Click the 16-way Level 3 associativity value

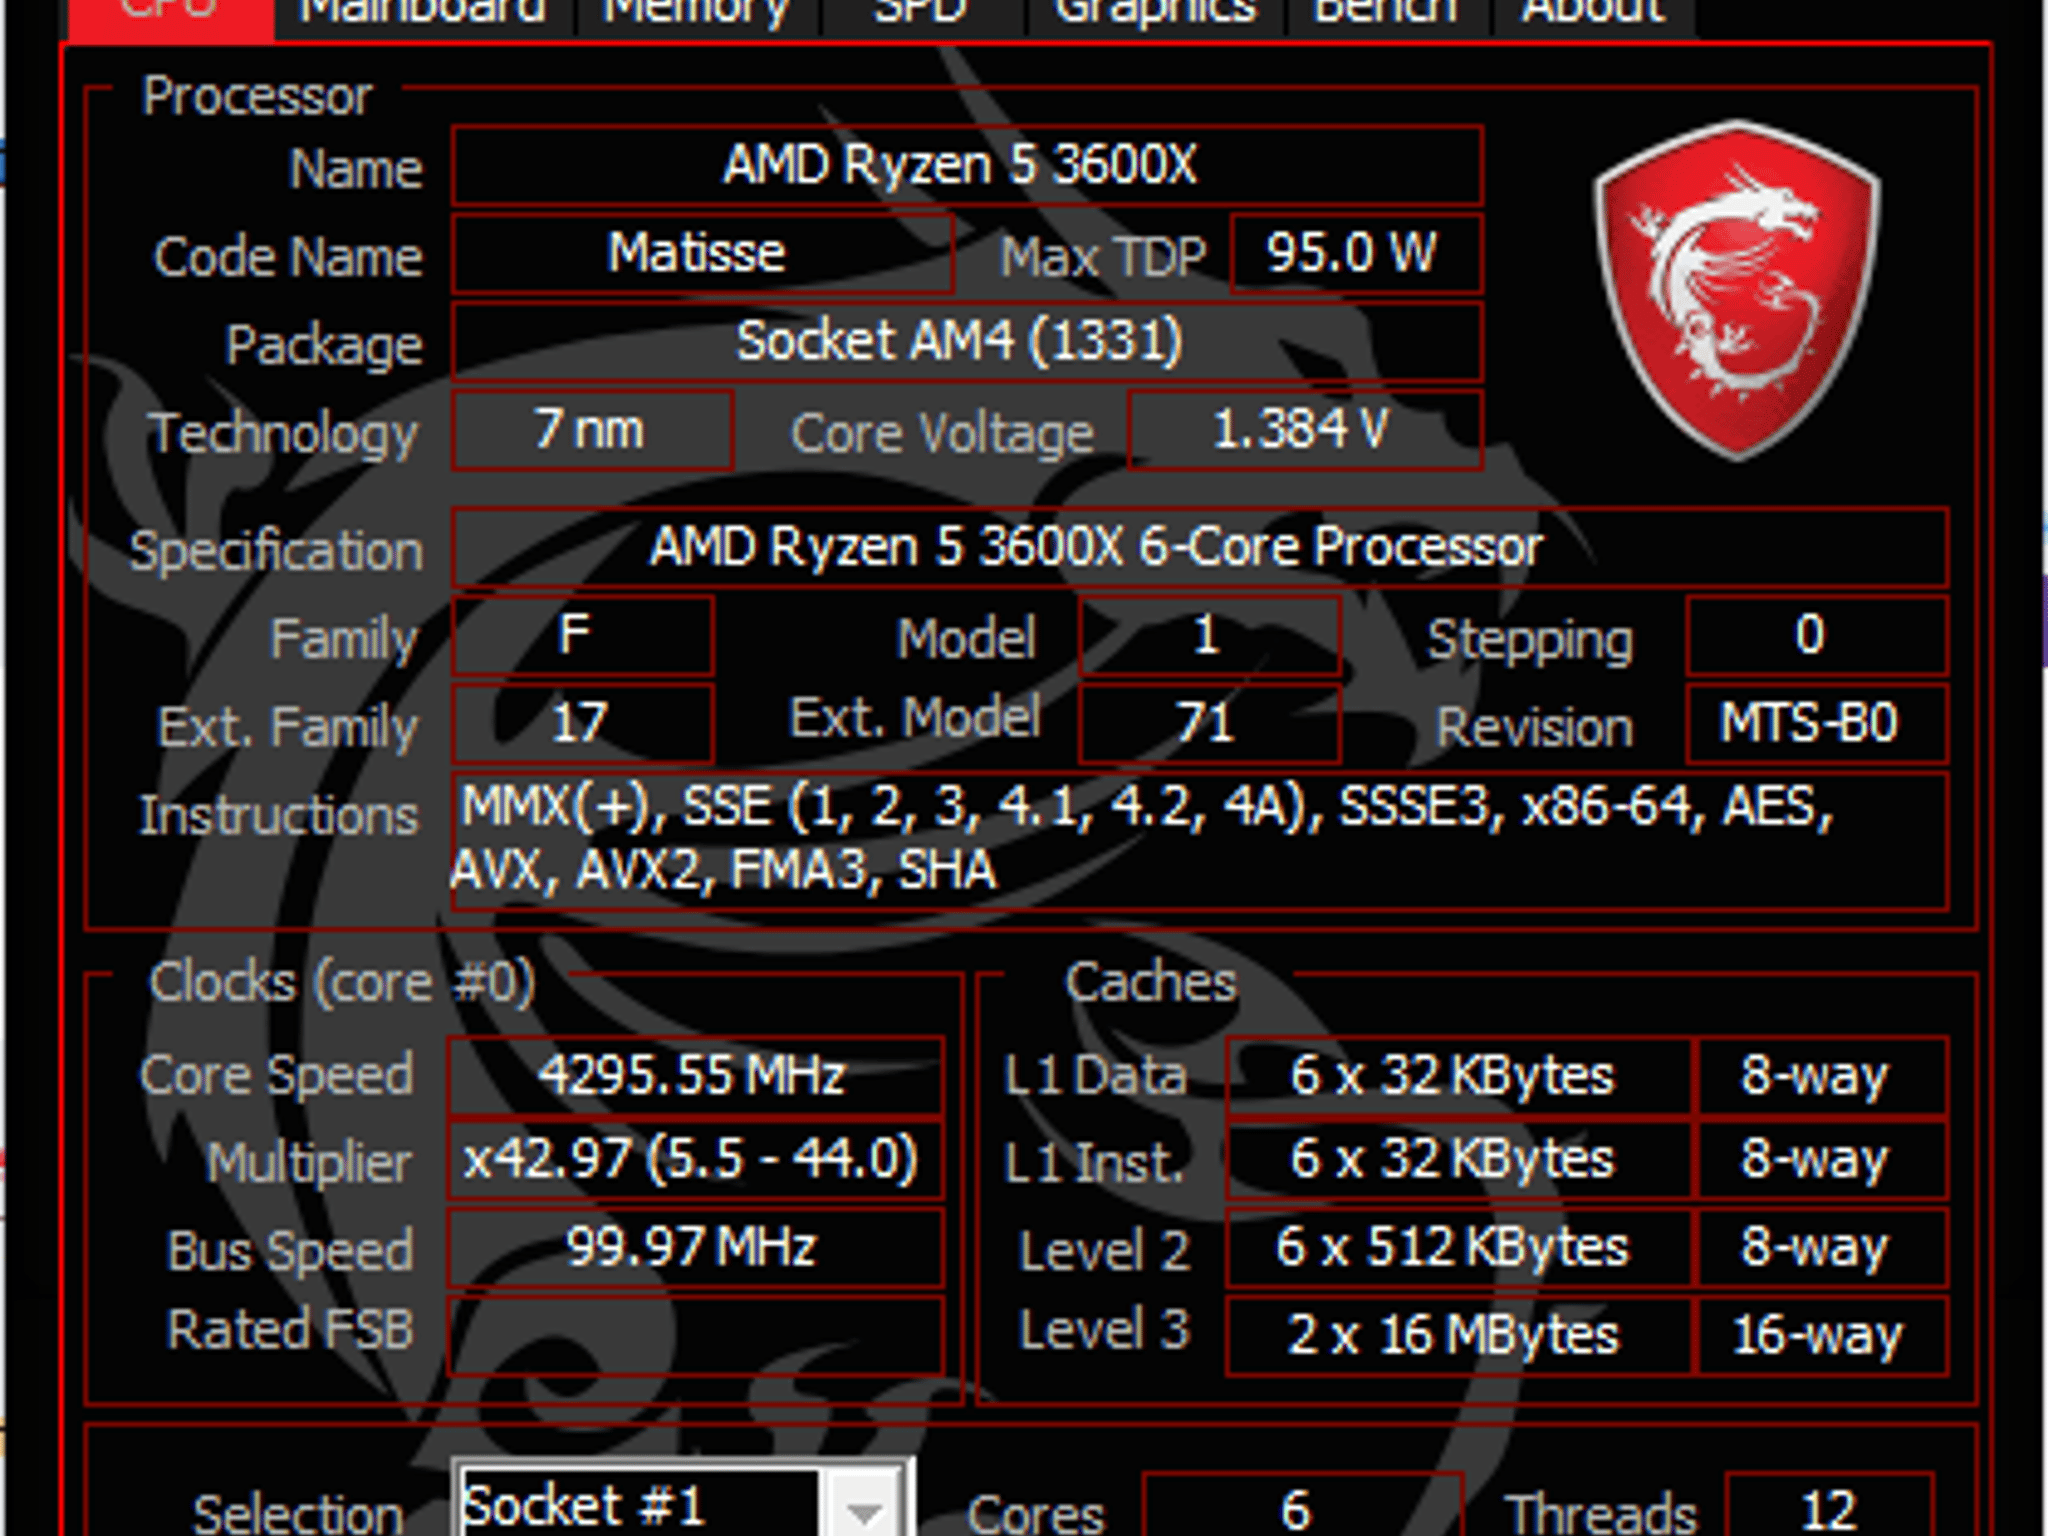pos(1821,1335)
